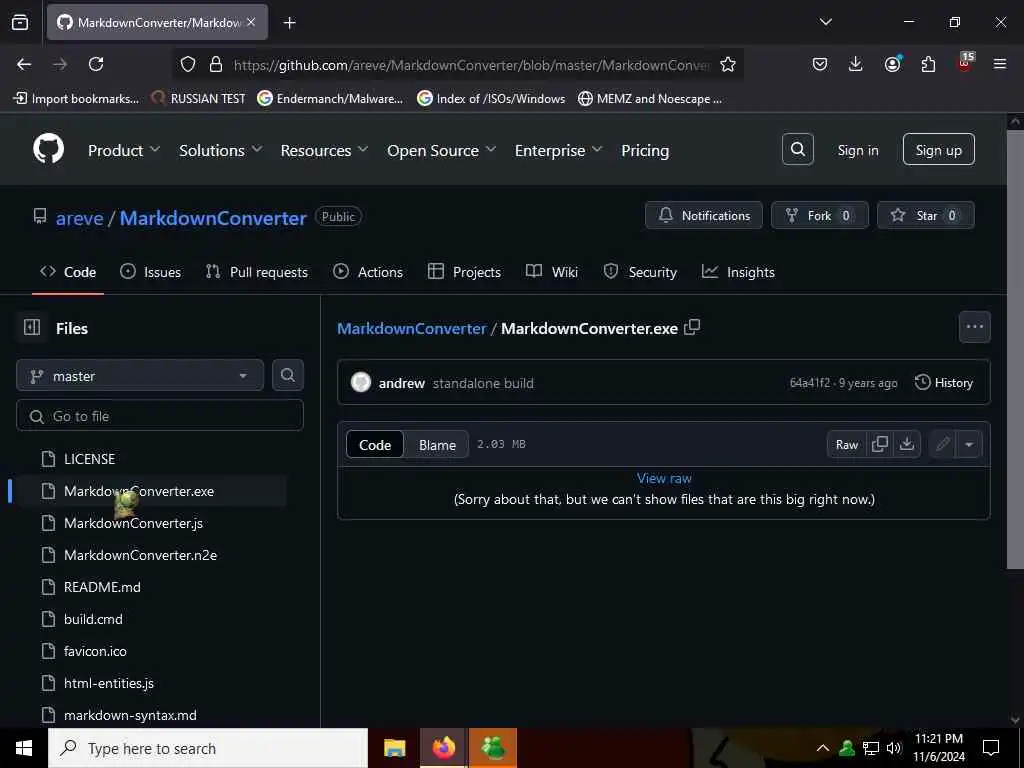
Task: Expand the Resources navigation dropdown
Action: click(325, 150)
